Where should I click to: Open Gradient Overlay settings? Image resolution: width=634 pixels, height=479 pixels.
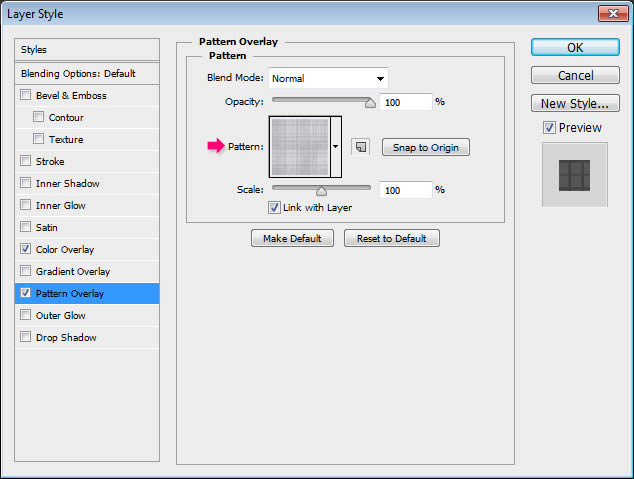point(73,272)
